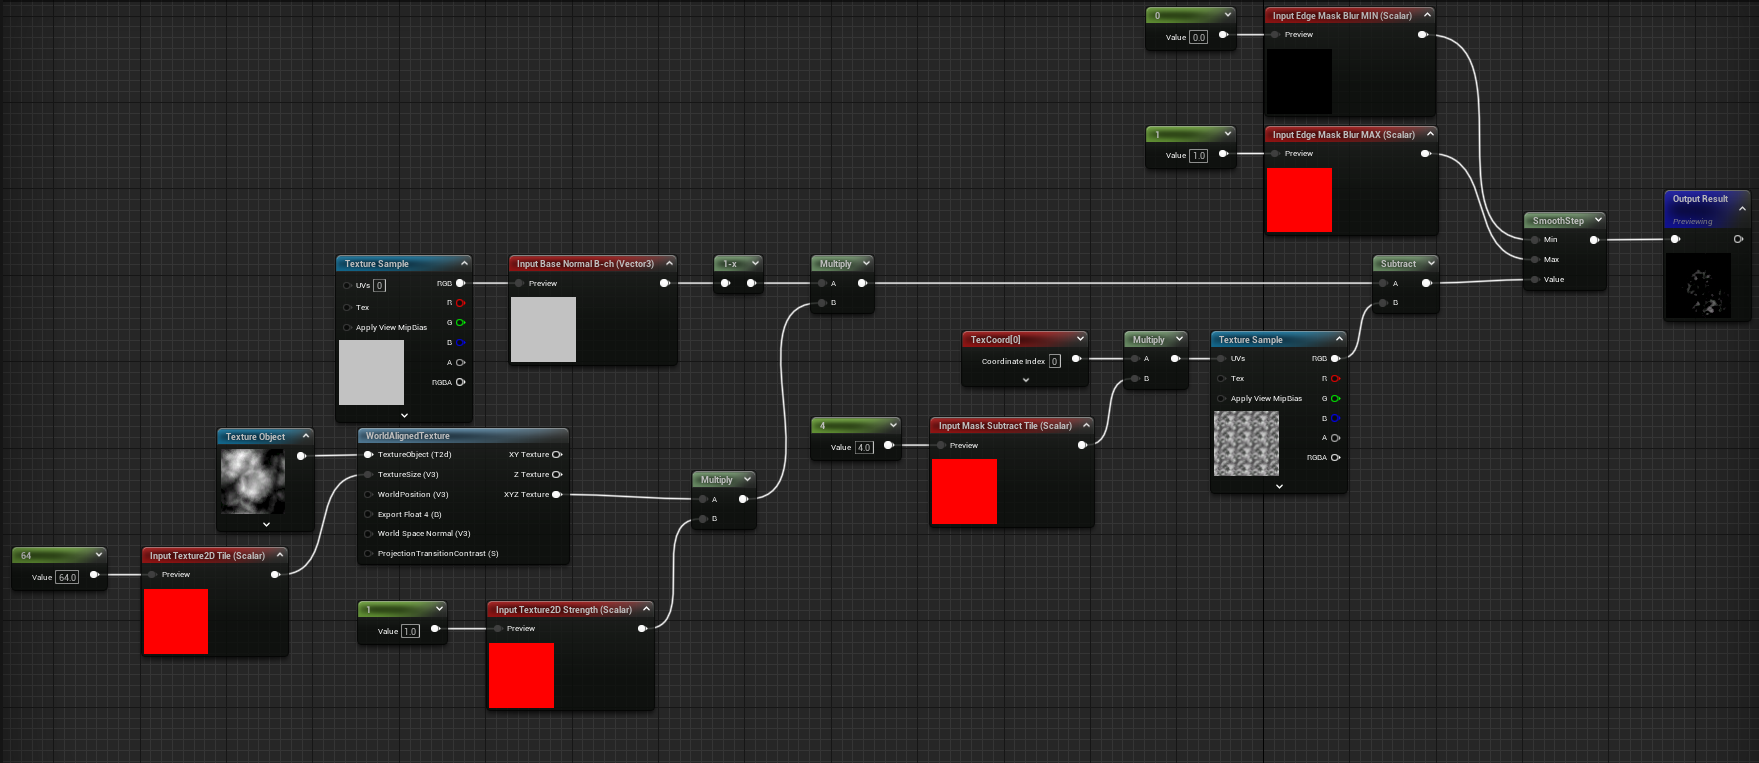
Task: Click WorldAlignedTexture's World Space Normal (V3) pin
Action: [x=368, y=534]
